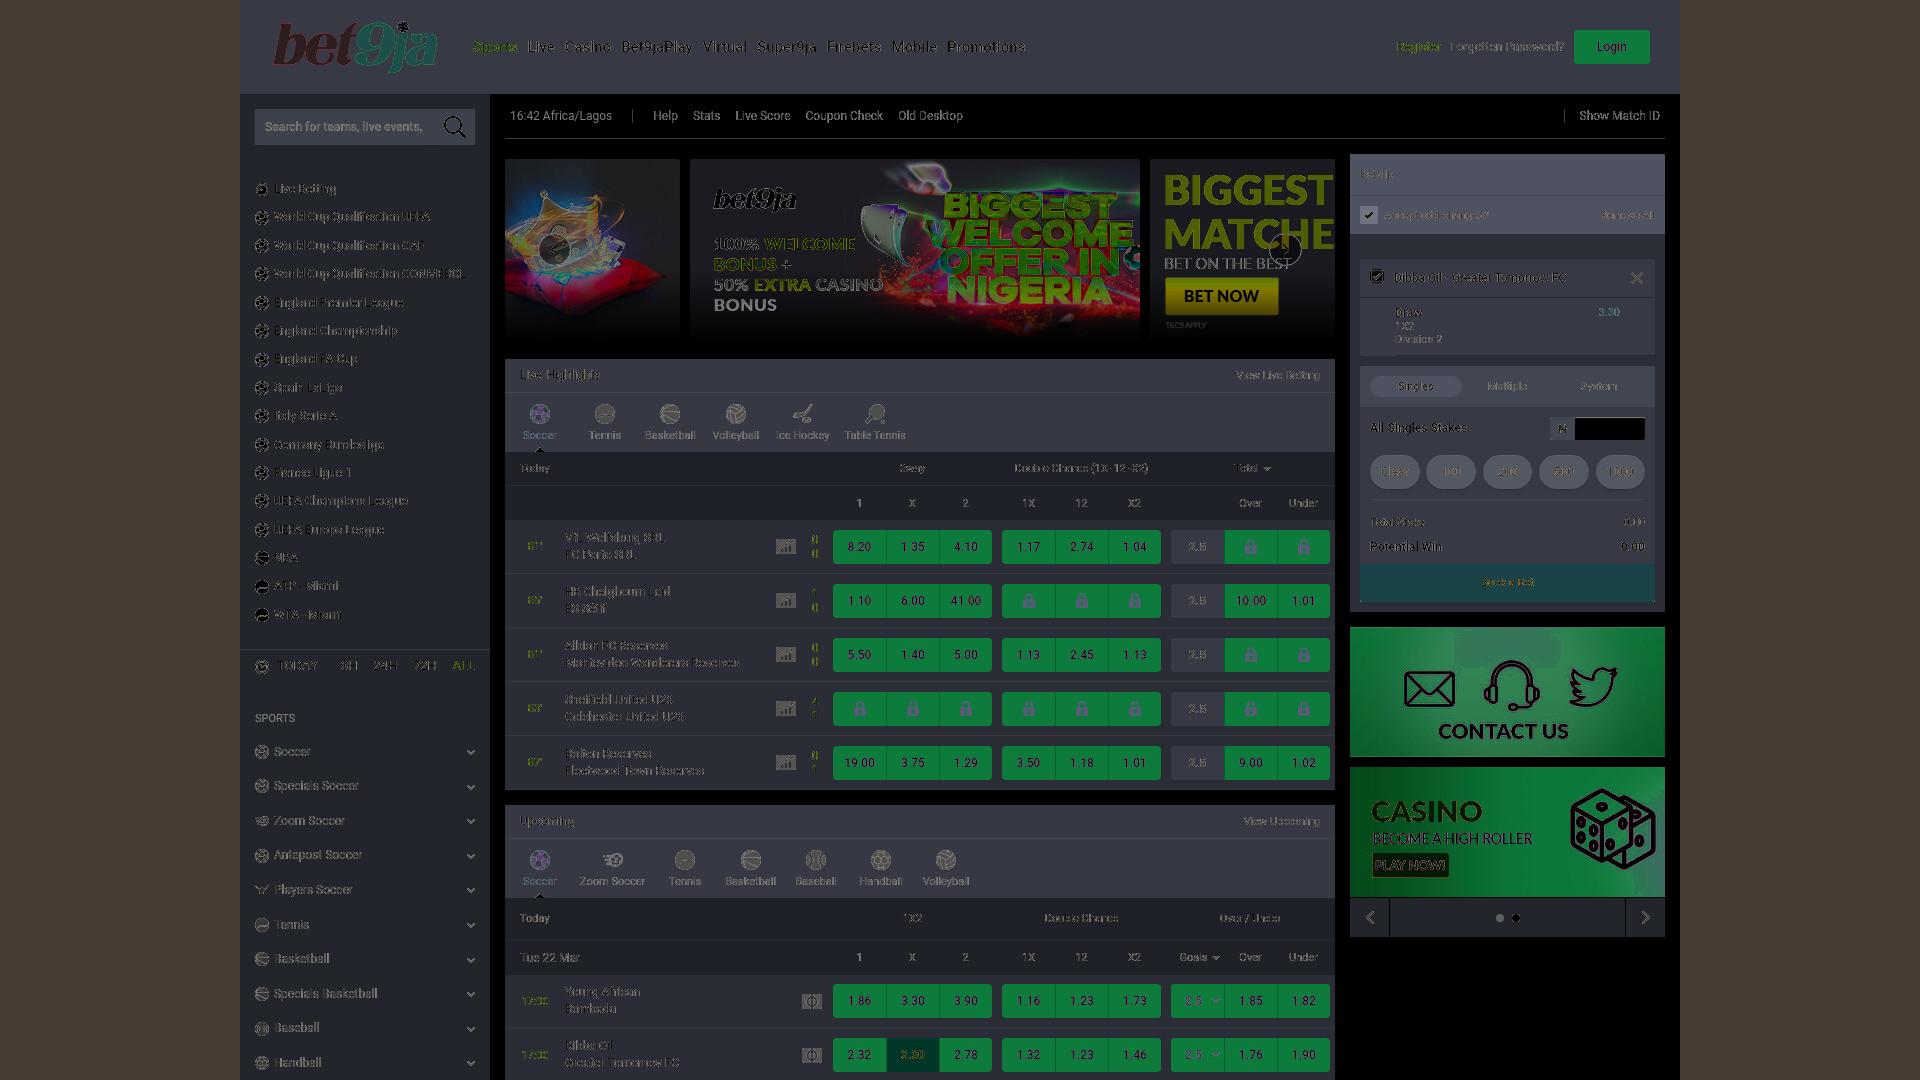Screen dimensions: 1920x1080
Task: Open stats icon for Bolton Reserves match
Action: point(786,763)
